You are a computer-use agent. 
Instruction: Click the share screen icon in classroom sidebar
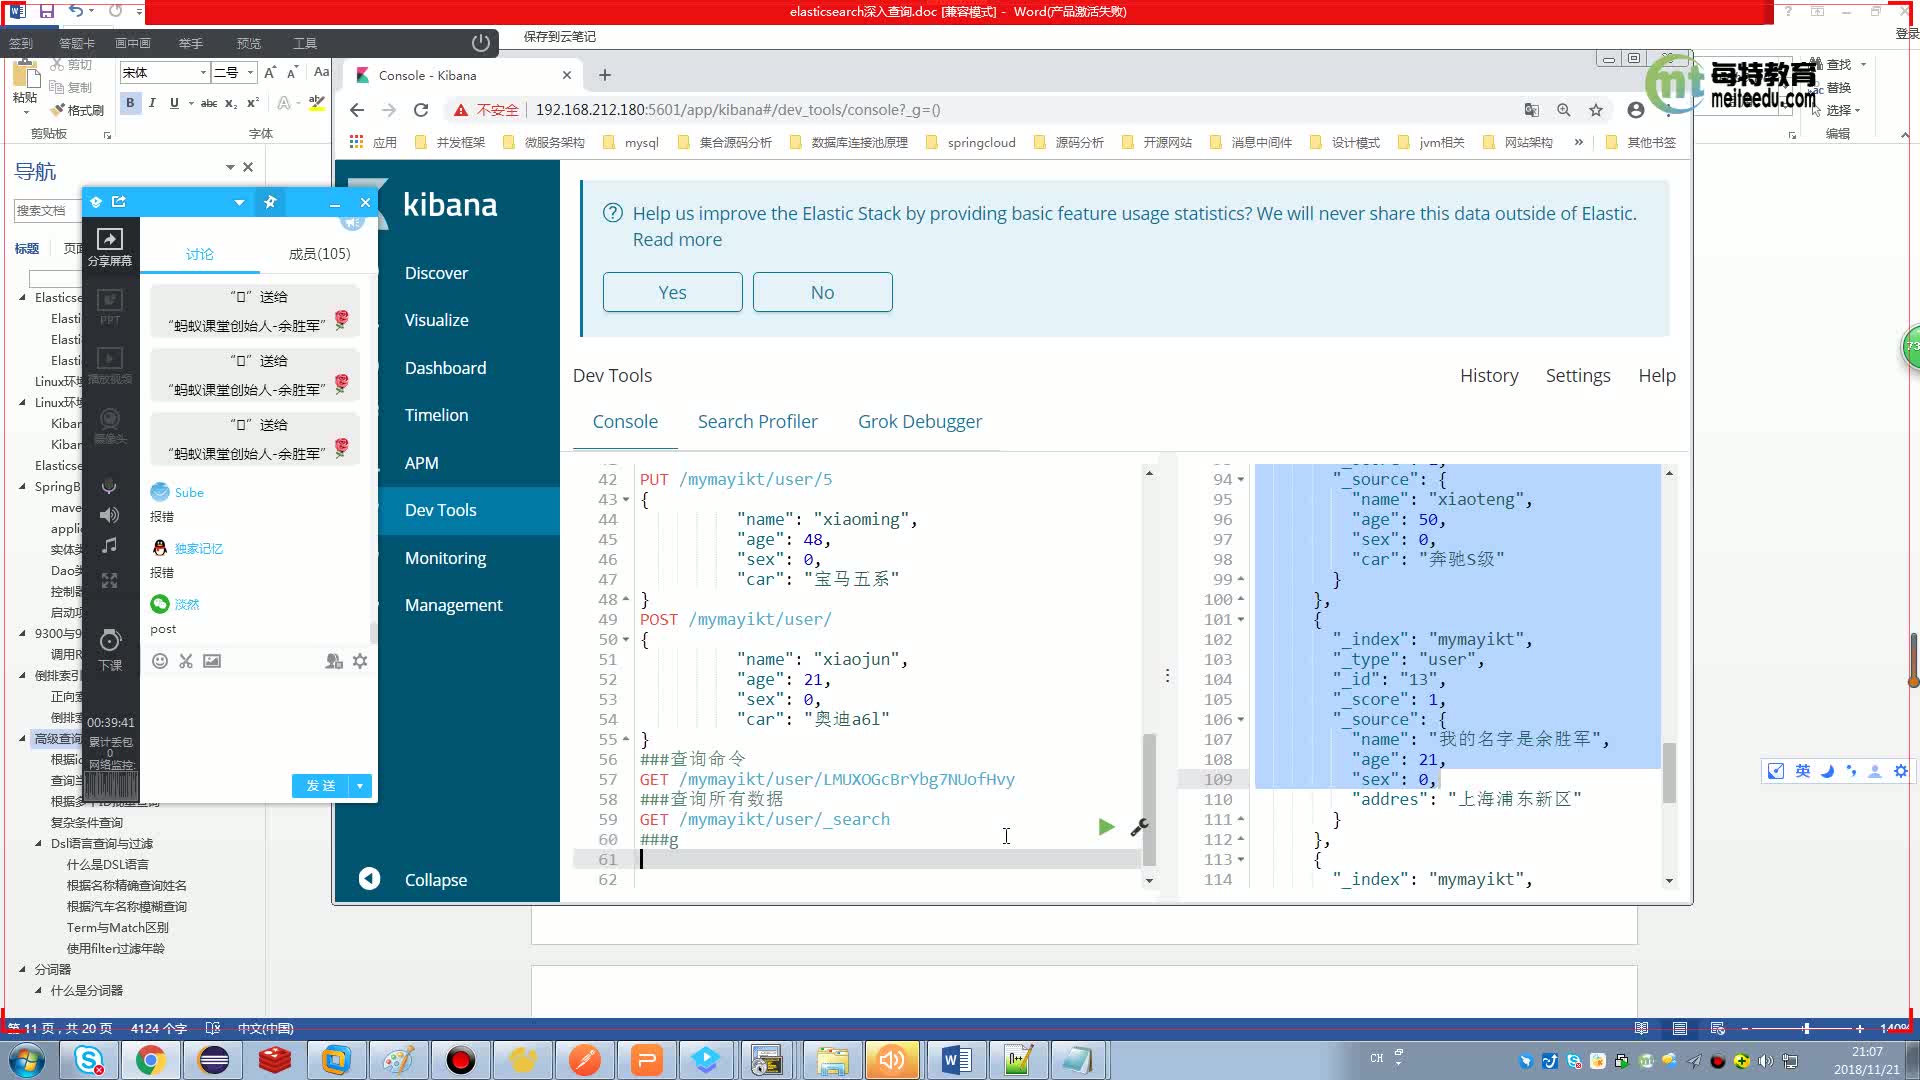tap(110, 246)
